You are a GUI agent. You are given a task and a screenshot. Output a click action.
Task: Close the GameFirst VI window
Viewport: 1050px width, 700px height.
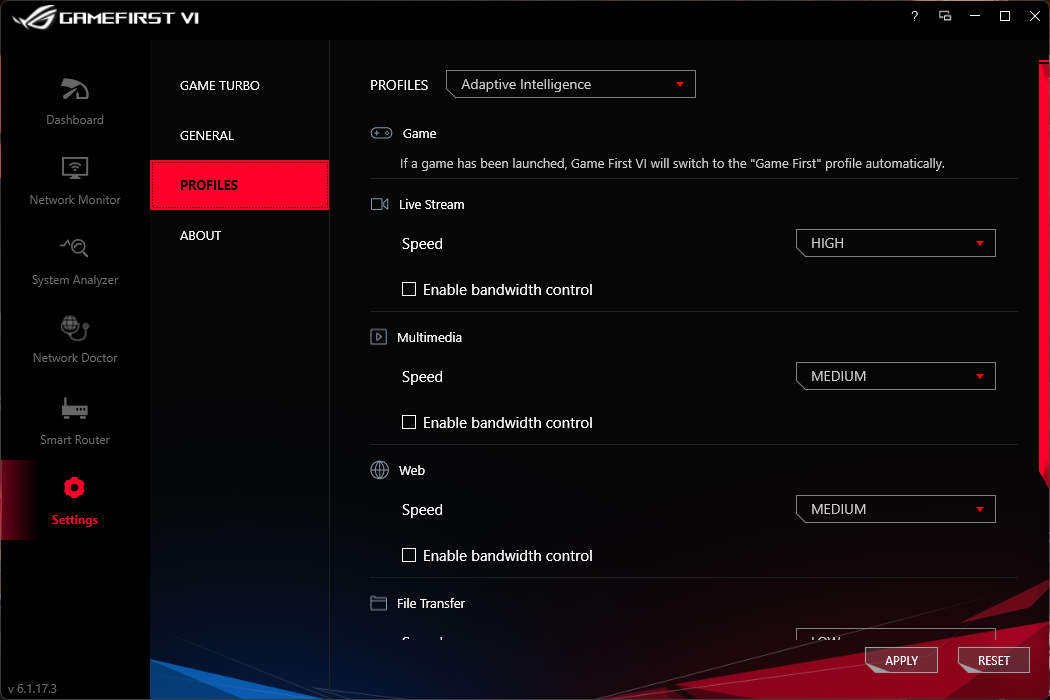(x=1035, y=16)
